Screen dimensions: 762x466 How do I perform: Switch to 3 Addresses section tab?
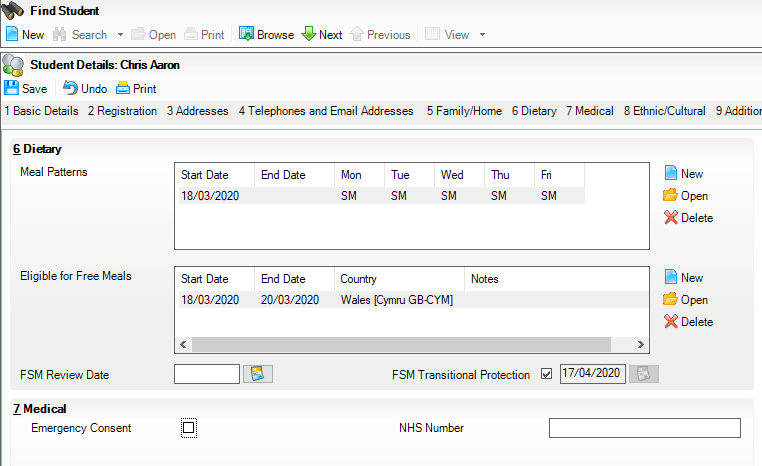(x=197, y=111)
